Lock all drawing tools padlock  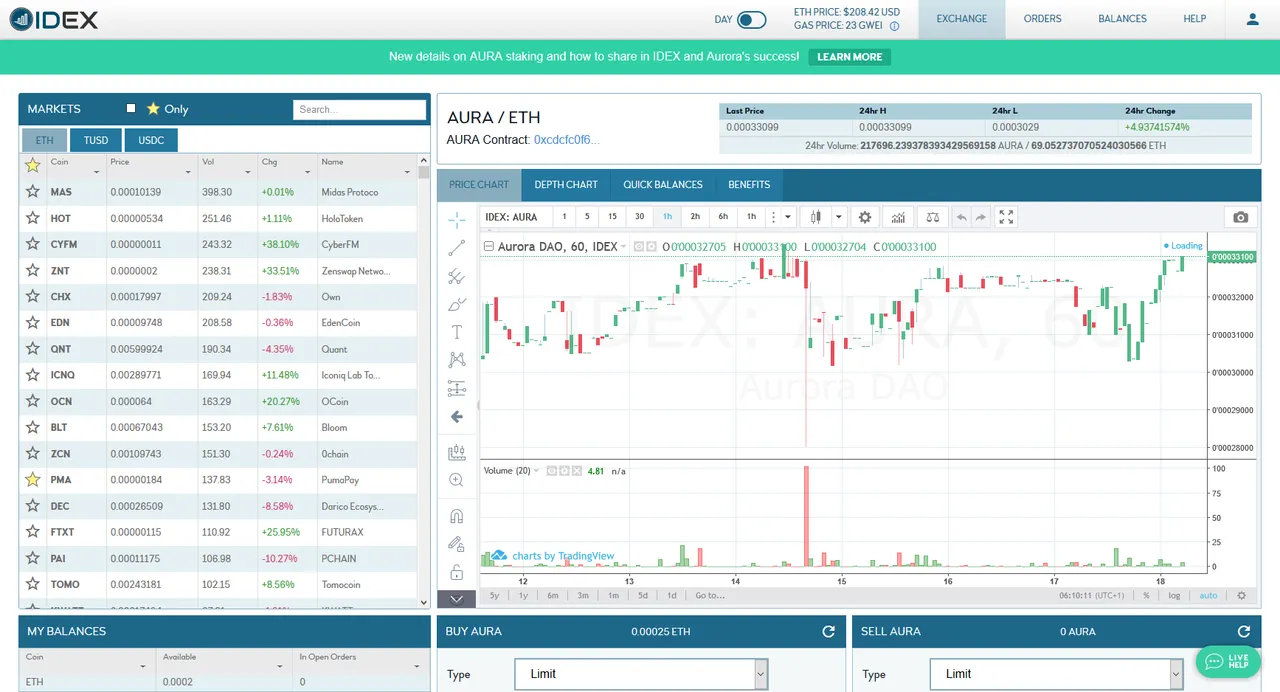click(457, 572)
